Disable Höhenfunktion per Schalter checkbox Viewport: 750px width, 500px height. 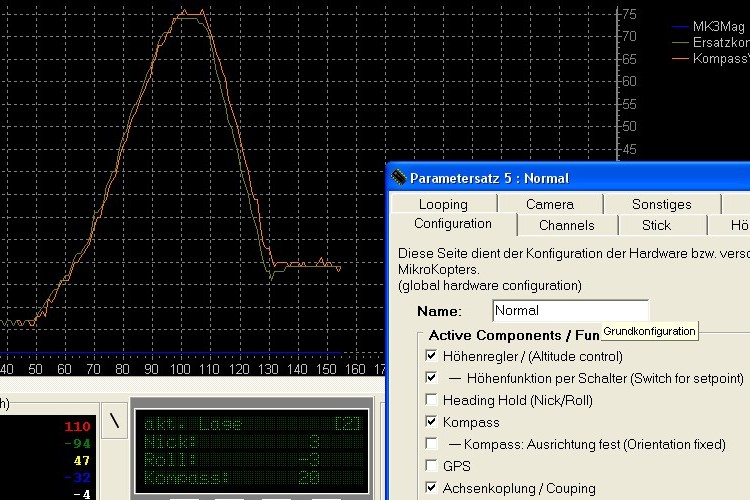431,378
